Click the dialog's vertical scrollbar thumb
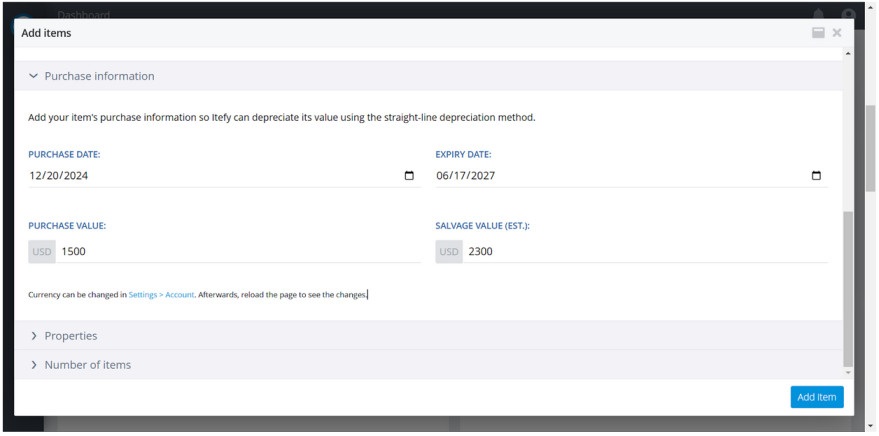879x436 pixels. 849,288
